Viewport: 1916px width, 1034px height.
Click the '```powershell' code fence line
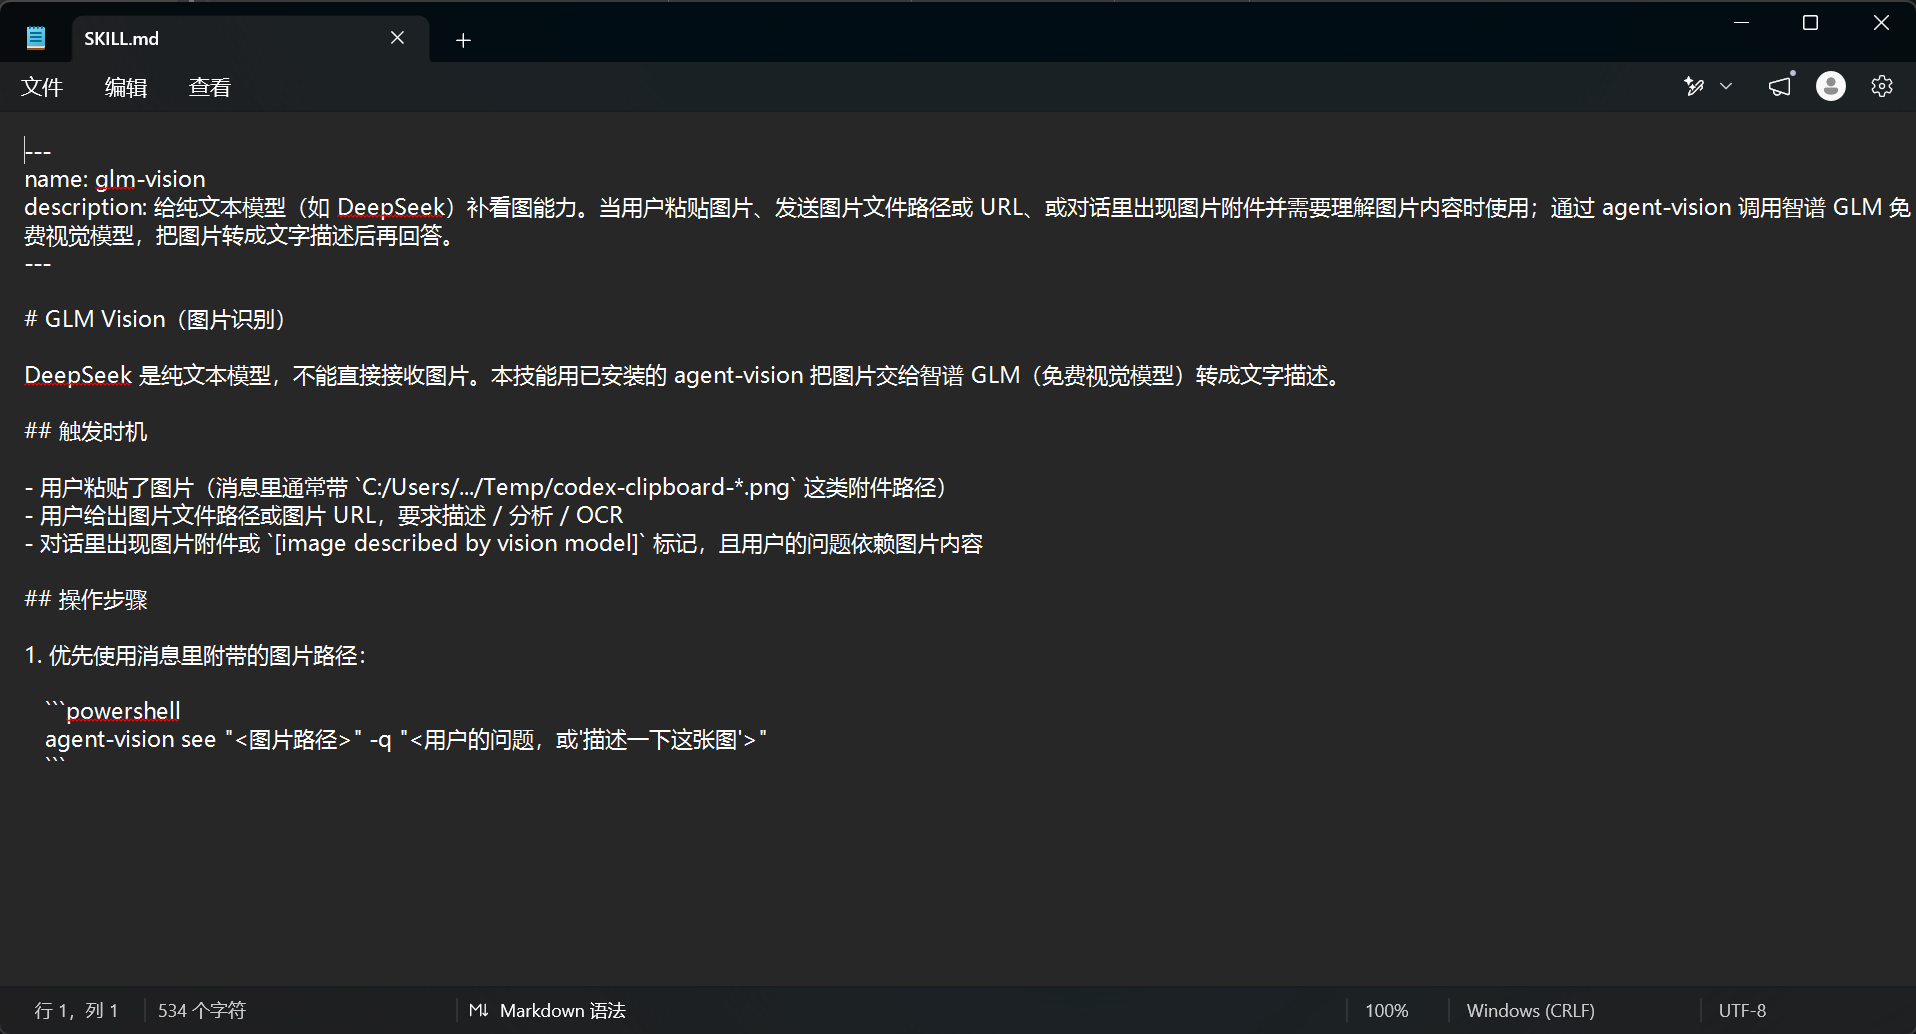(x=113, y=711)
